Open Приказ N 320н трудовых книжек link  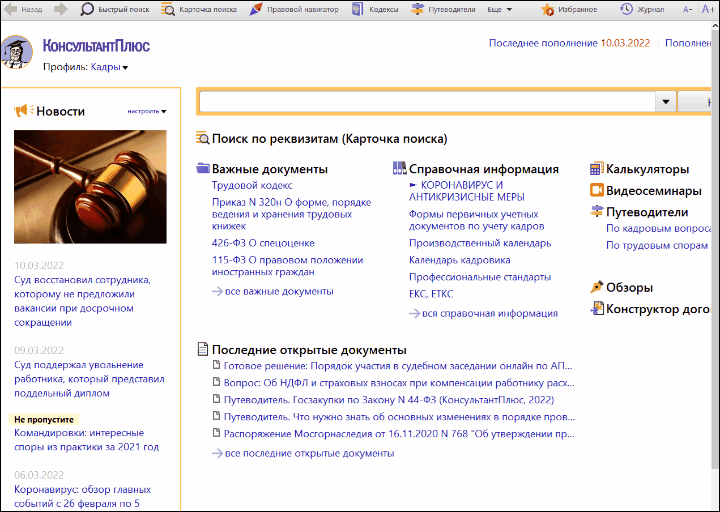coord(292,214)
